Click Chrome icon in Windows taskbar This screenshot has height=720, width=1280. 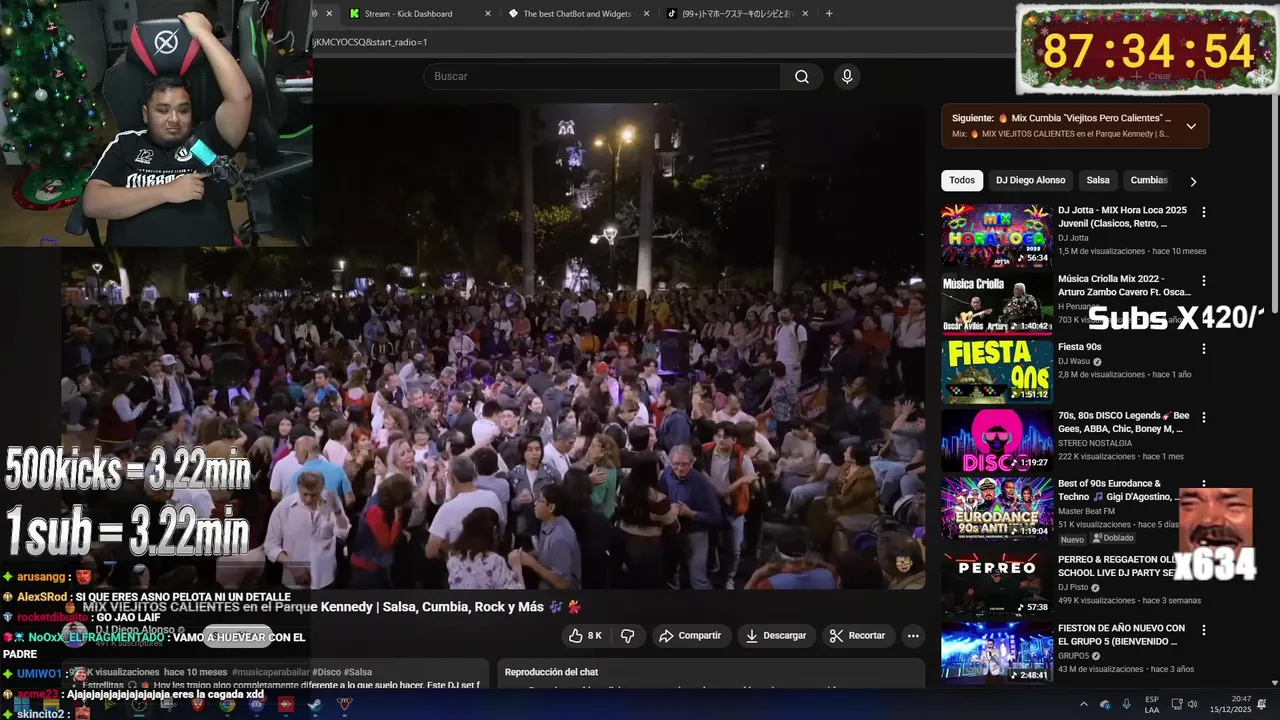coord(227,705)
